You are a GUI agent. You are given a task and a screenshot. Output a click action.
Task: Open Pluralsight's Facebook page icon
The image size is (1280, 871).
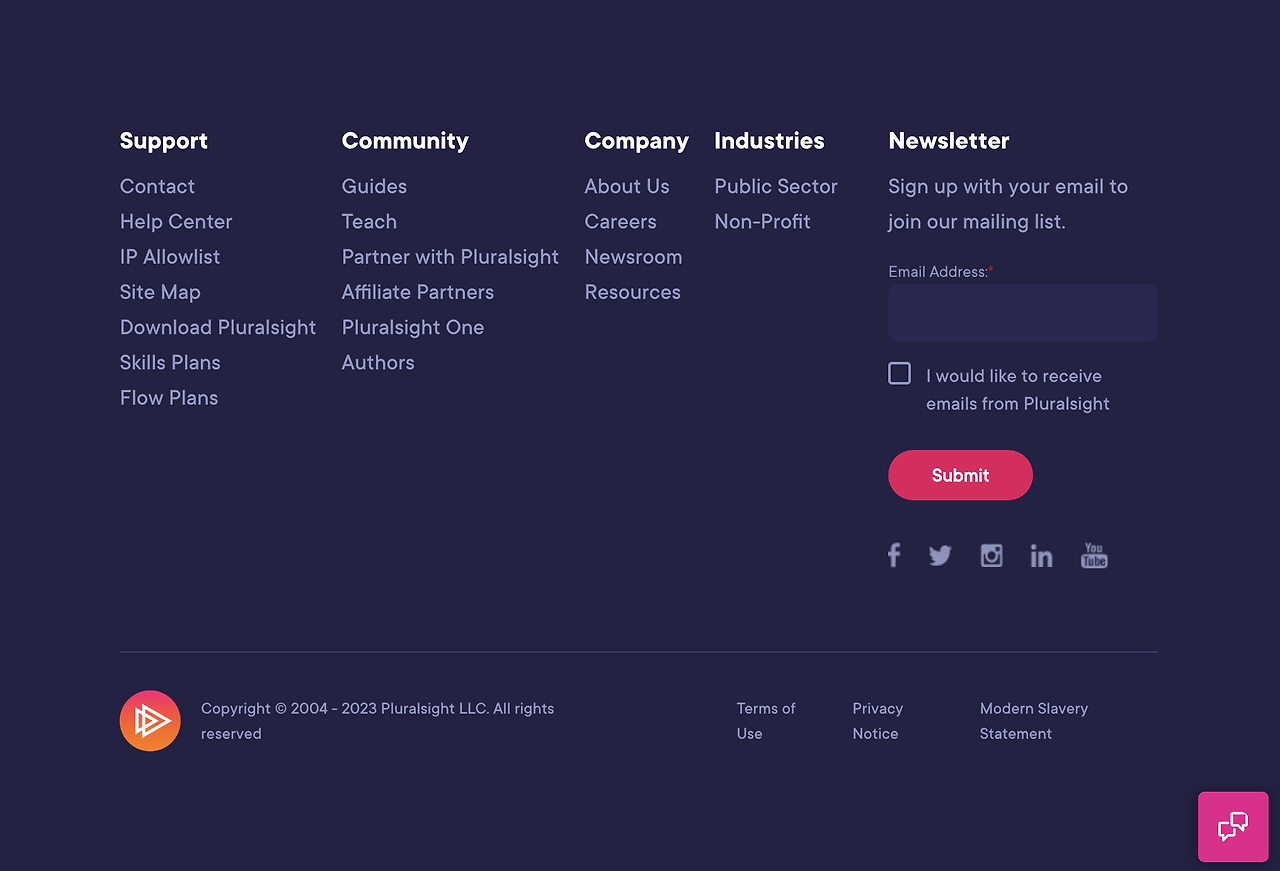pos(894,555)
